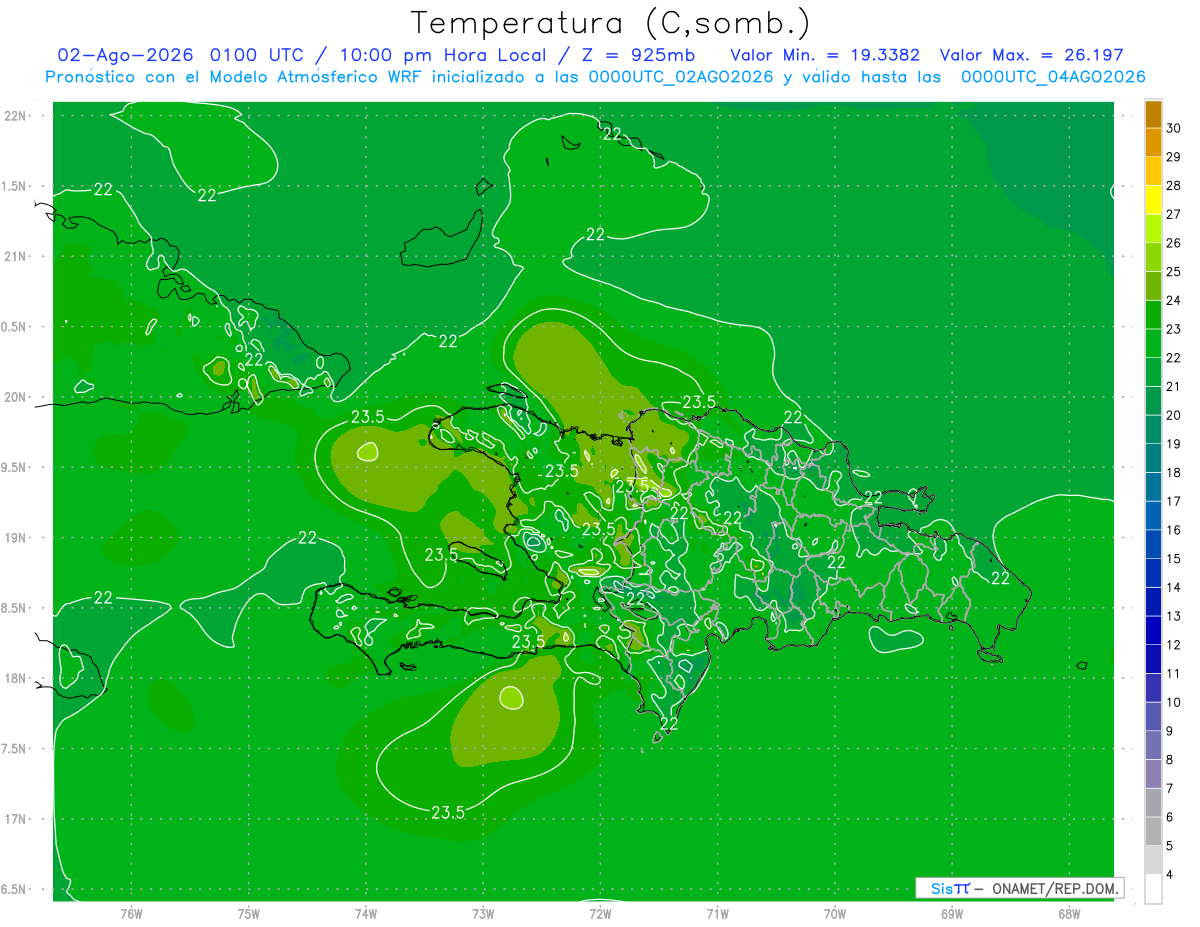The width and height of the screenshot is (1200, 927).
Task: Click blue legend swatch between 16 and 17
Action: 1153,516
